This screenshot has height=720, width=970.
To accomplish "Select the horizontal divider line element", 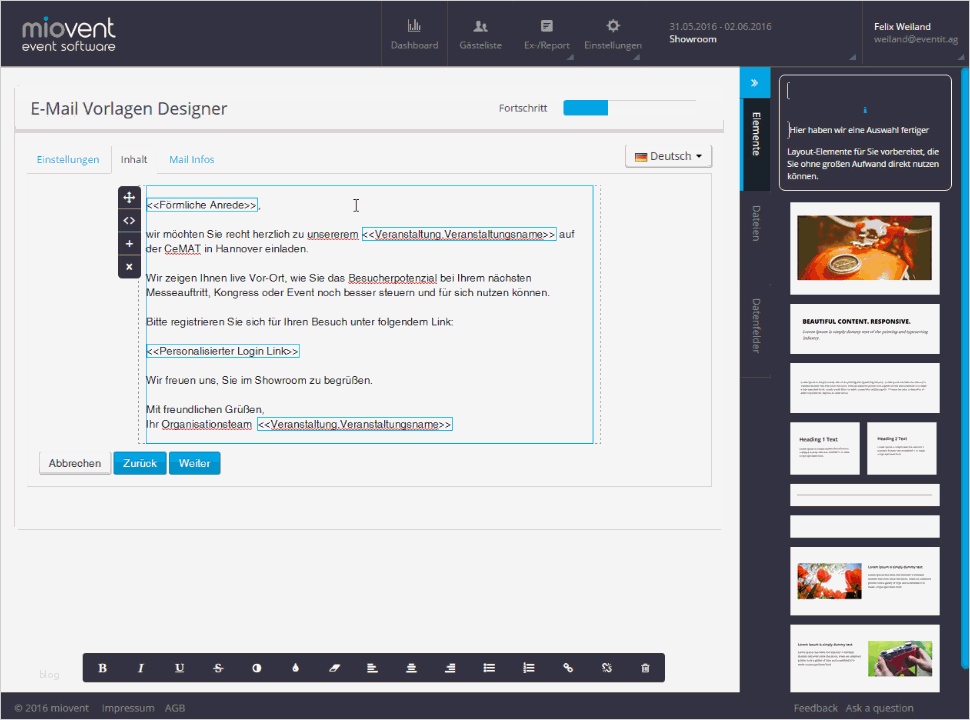I will pyautogui.click(x=864, y=495).
